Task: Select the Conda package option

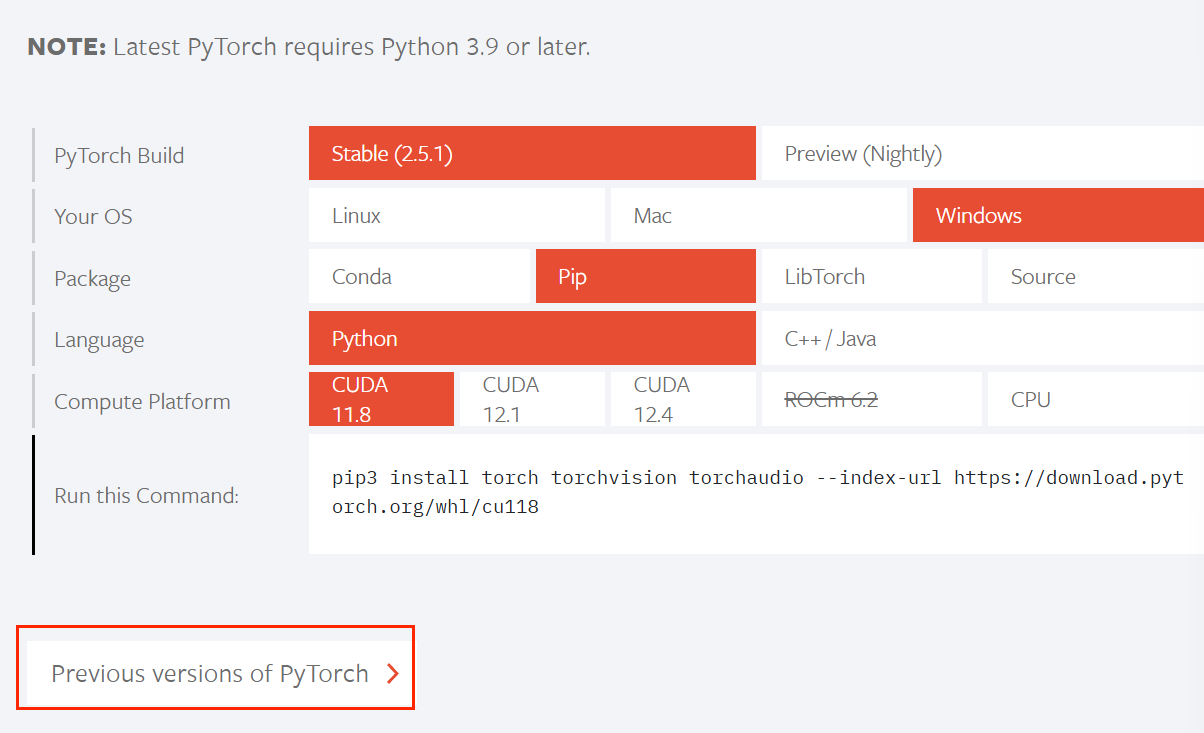Action: pyautogui.click(x=419, y=276)
